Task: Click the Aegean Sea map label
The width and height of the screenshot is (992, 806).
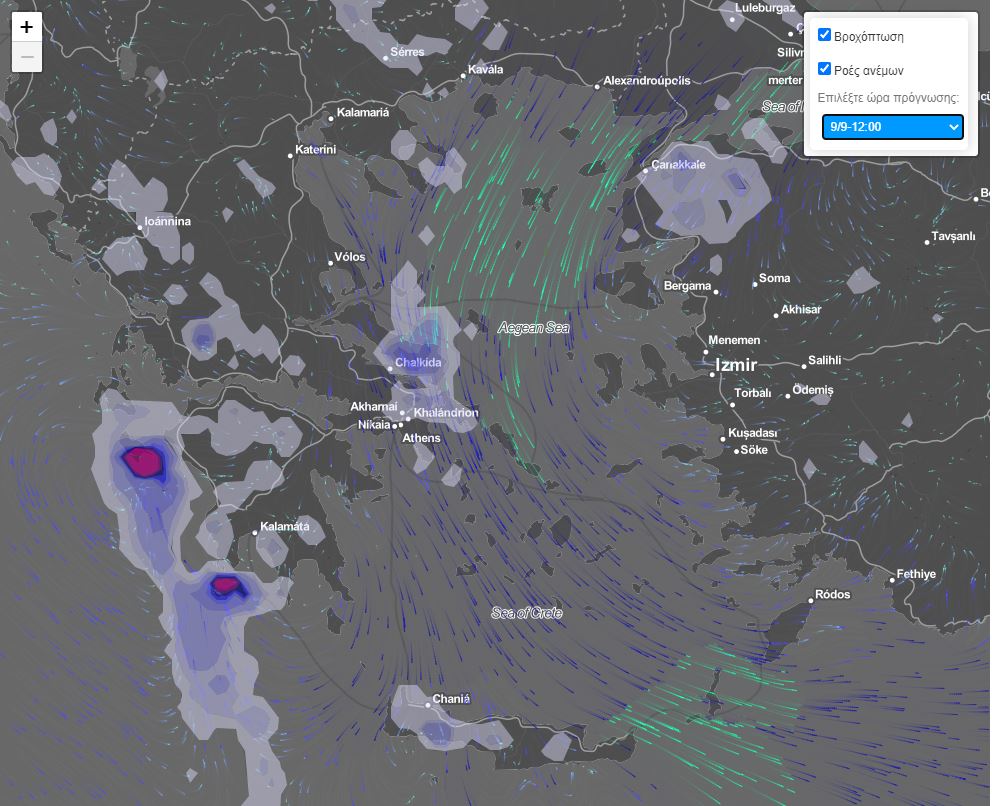Action: point(533,327)
